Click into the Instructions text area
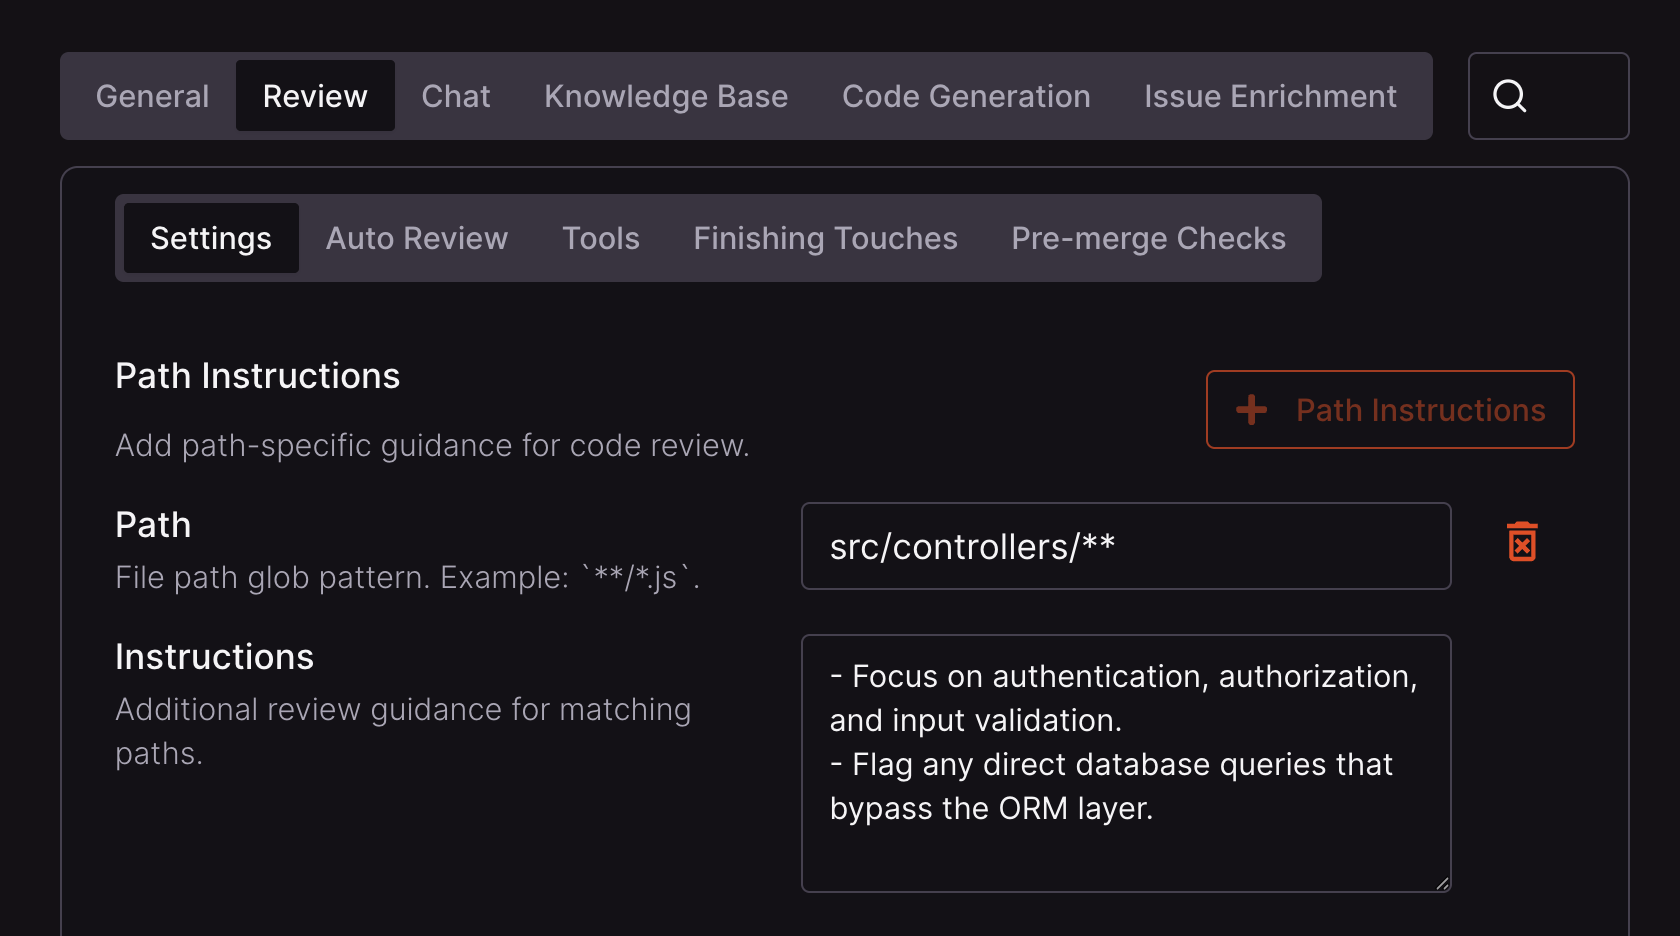This screenshot has height=936, width=1680. [x=1126, y=763]
